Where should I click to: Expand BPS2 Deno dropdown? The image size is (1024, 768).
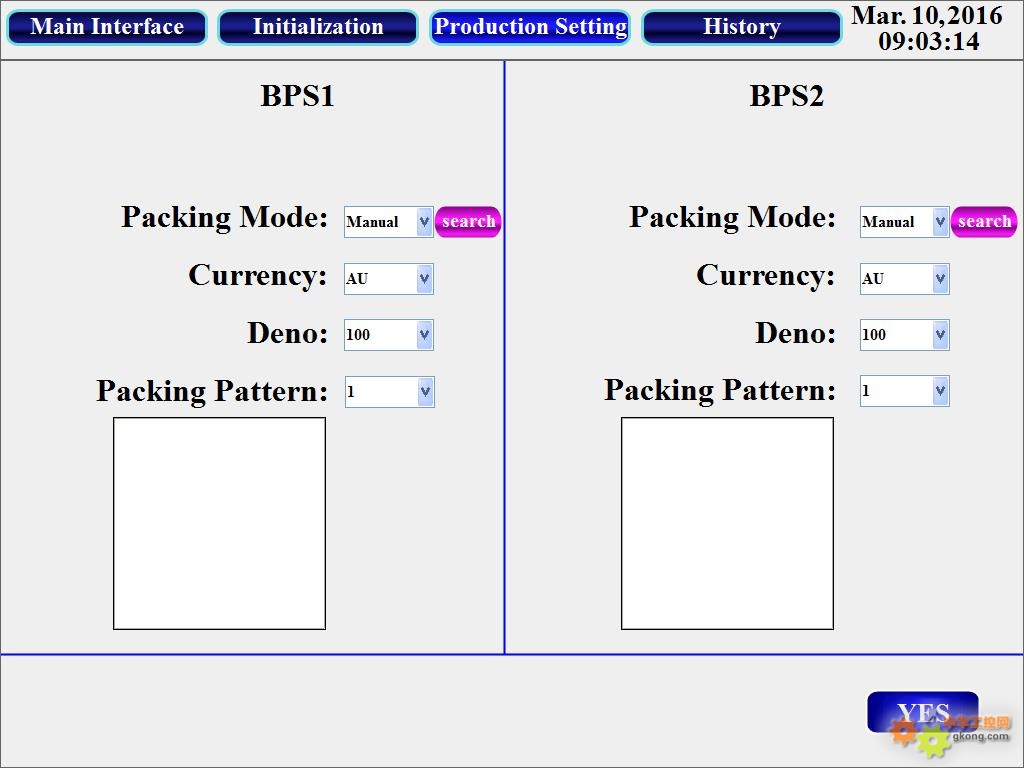[904, 335]
